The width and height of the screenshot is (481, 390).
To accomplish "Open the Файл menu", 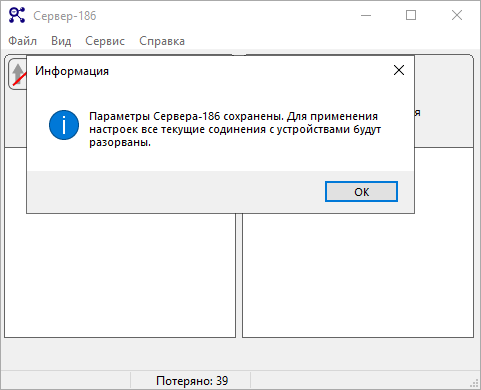I will tap(22, 41).
